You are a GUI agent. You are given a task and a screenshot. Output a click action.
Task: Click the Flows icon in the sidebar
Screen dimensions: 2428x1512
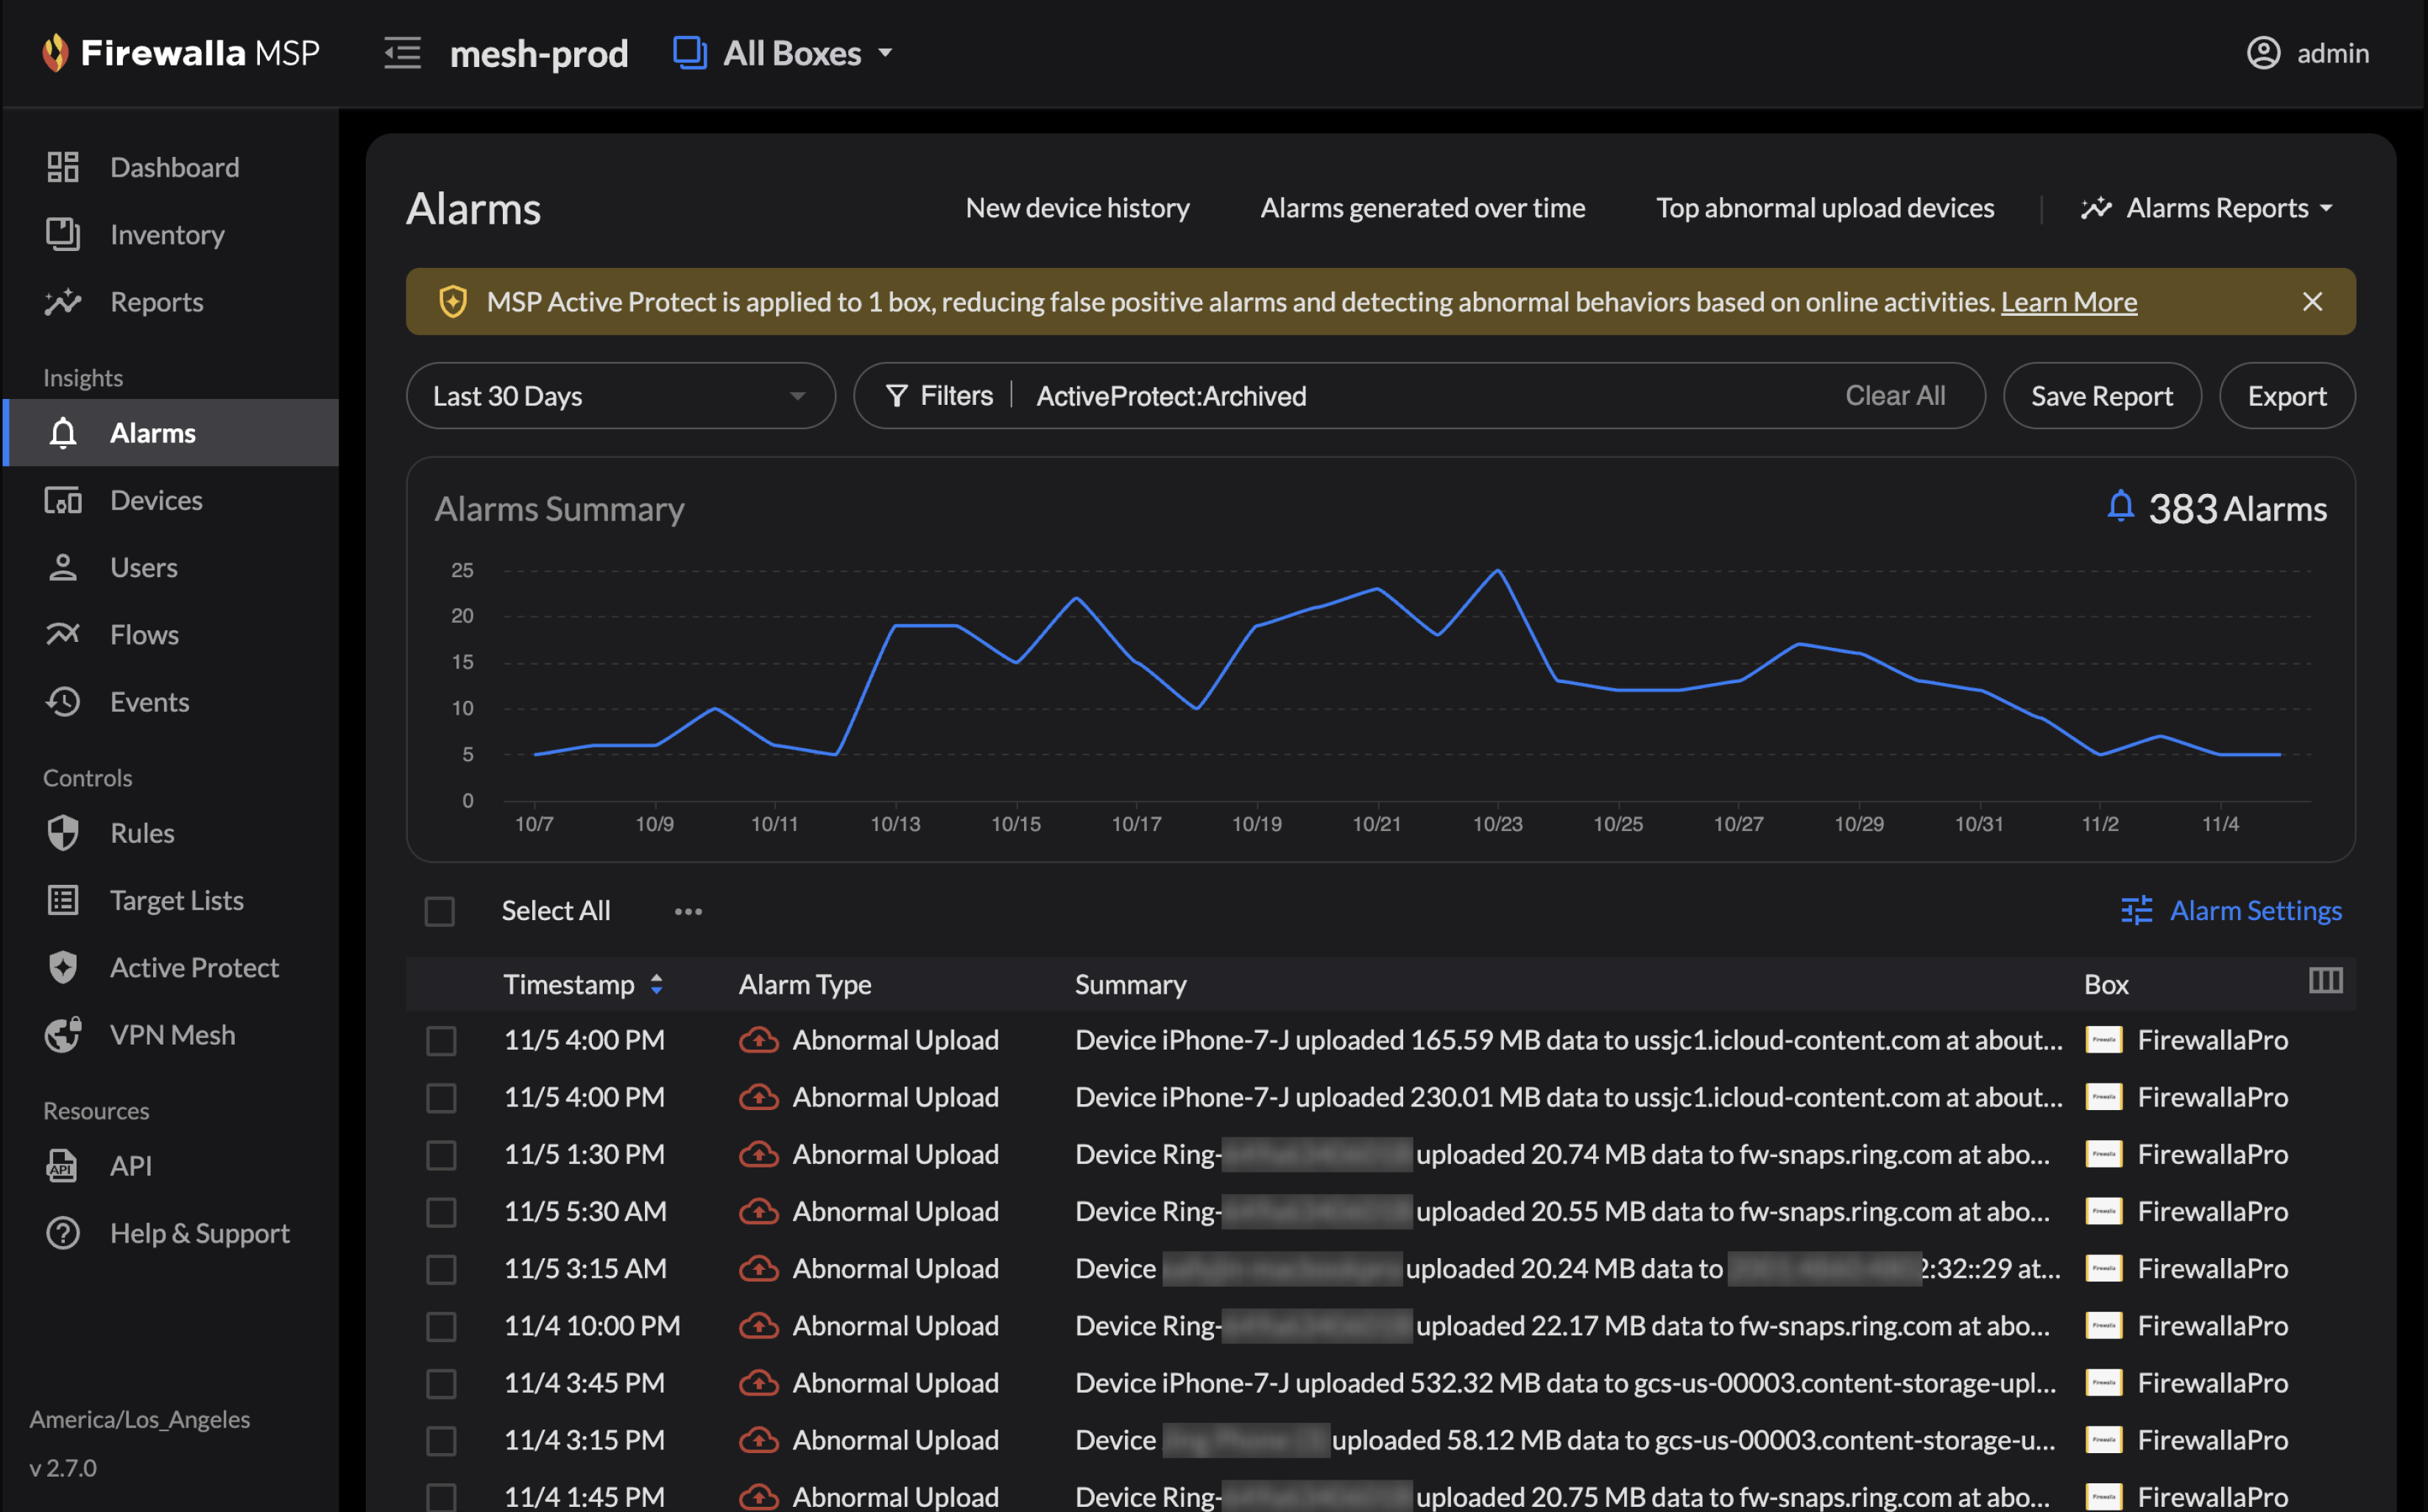pos(63,634)
